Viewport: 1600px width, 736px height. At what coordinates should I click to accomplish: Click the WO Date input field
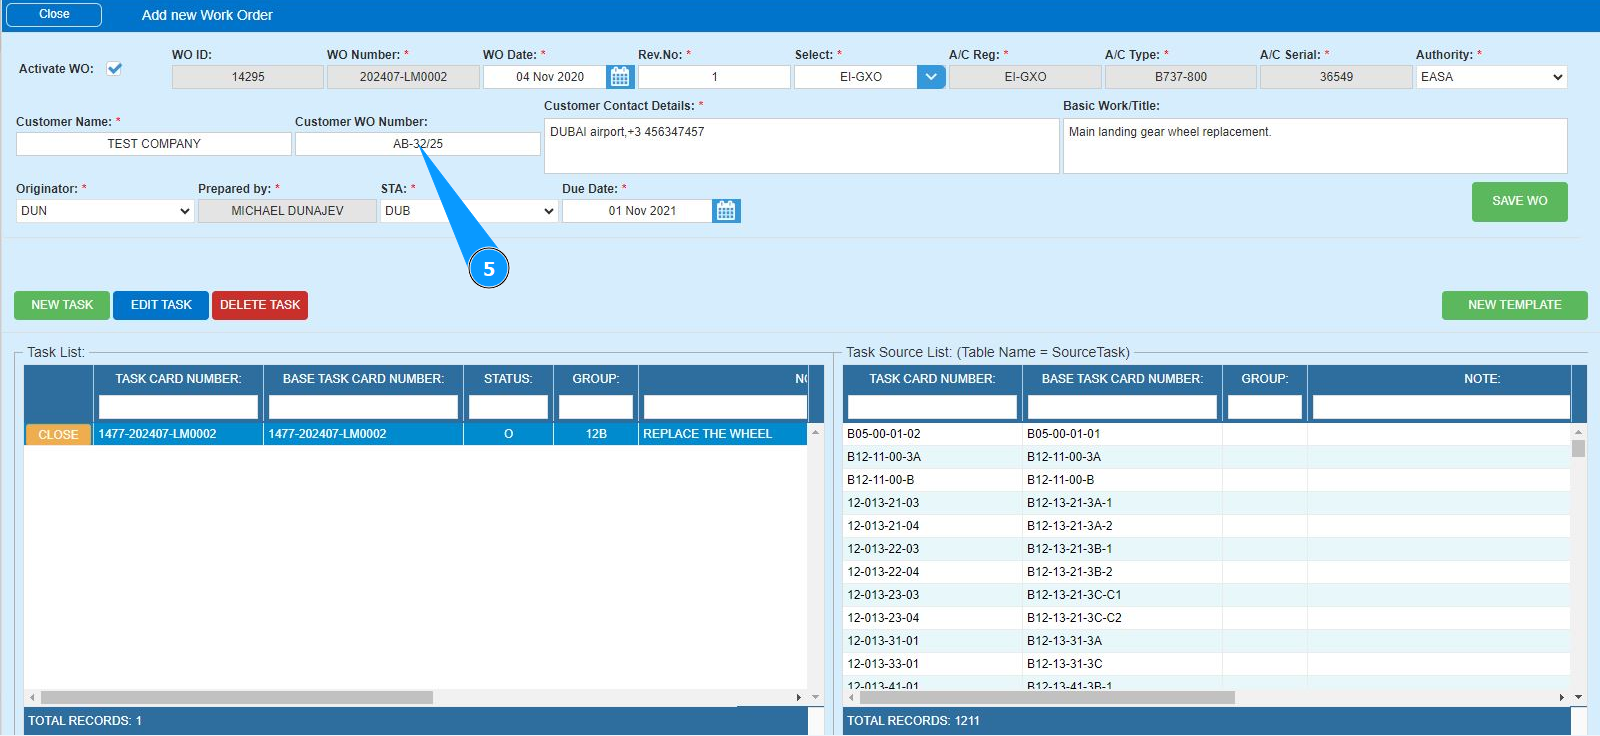[x=545, y=77]
